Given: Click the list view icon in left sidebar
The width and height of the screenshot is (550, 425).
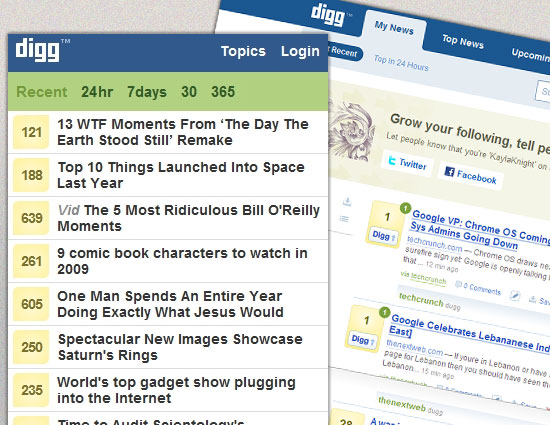Looking at the screenshot, I should 344,219.
